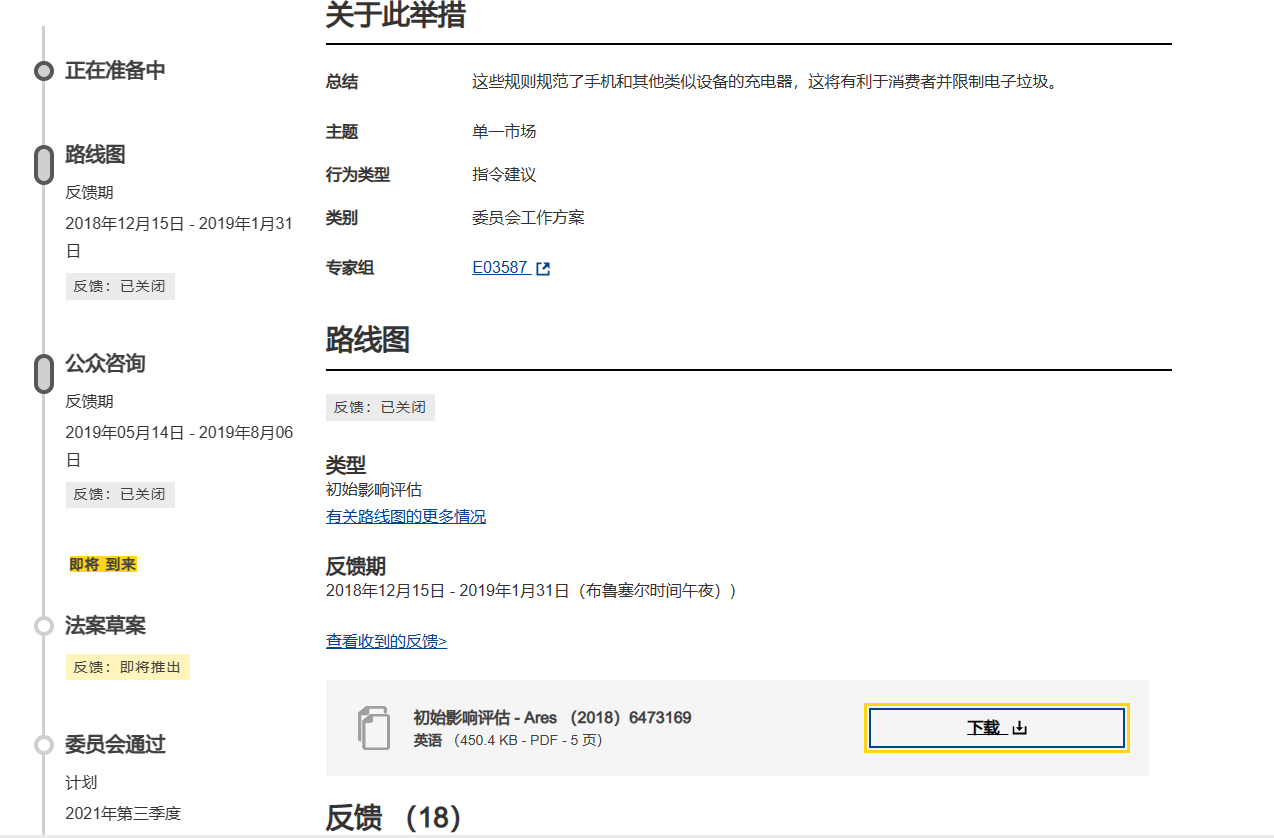Select the hollow circle node beside 法案草案

[x=43, y=625]
